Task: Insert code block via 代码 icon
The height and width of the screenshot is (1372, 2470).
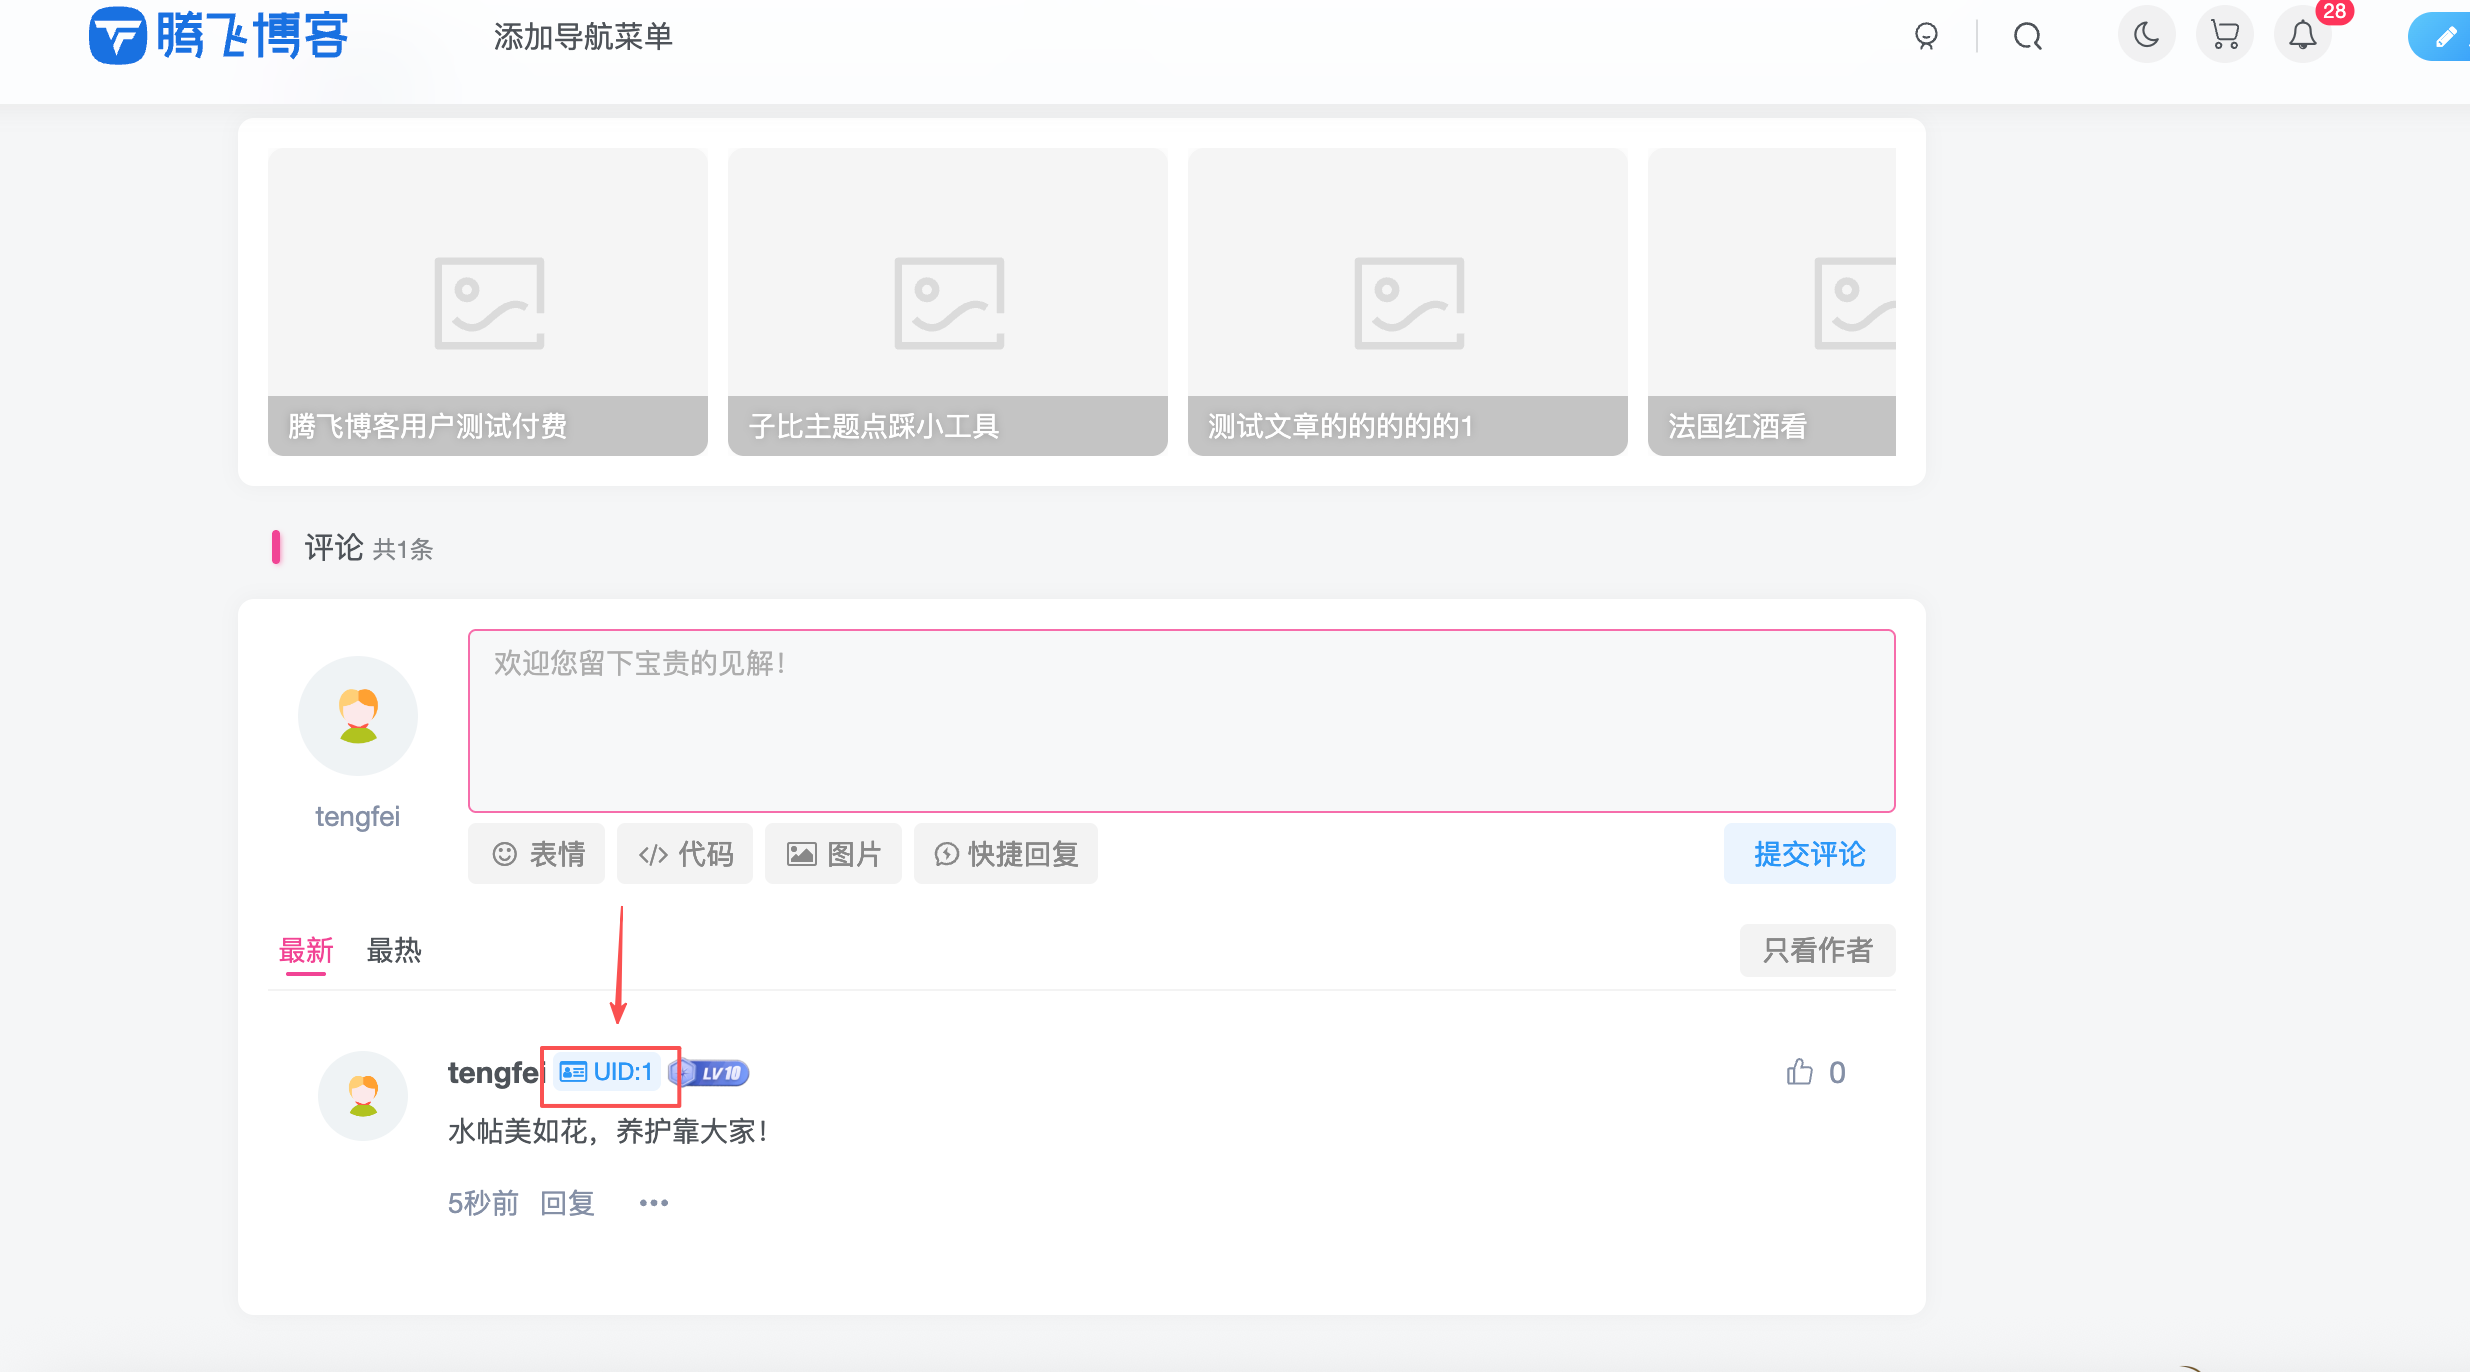Action: click(x=685, y=853)
